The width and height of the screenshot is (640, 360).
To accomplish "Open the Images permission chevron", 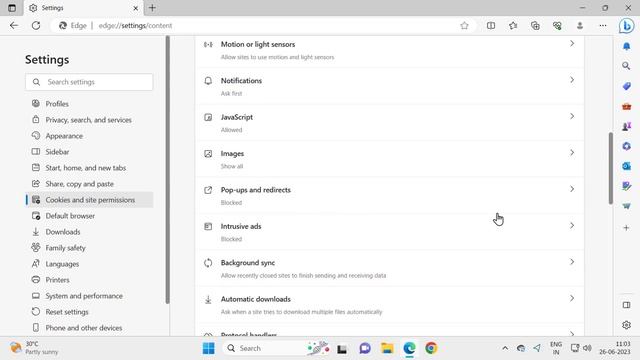I will (x=572, y=153).
